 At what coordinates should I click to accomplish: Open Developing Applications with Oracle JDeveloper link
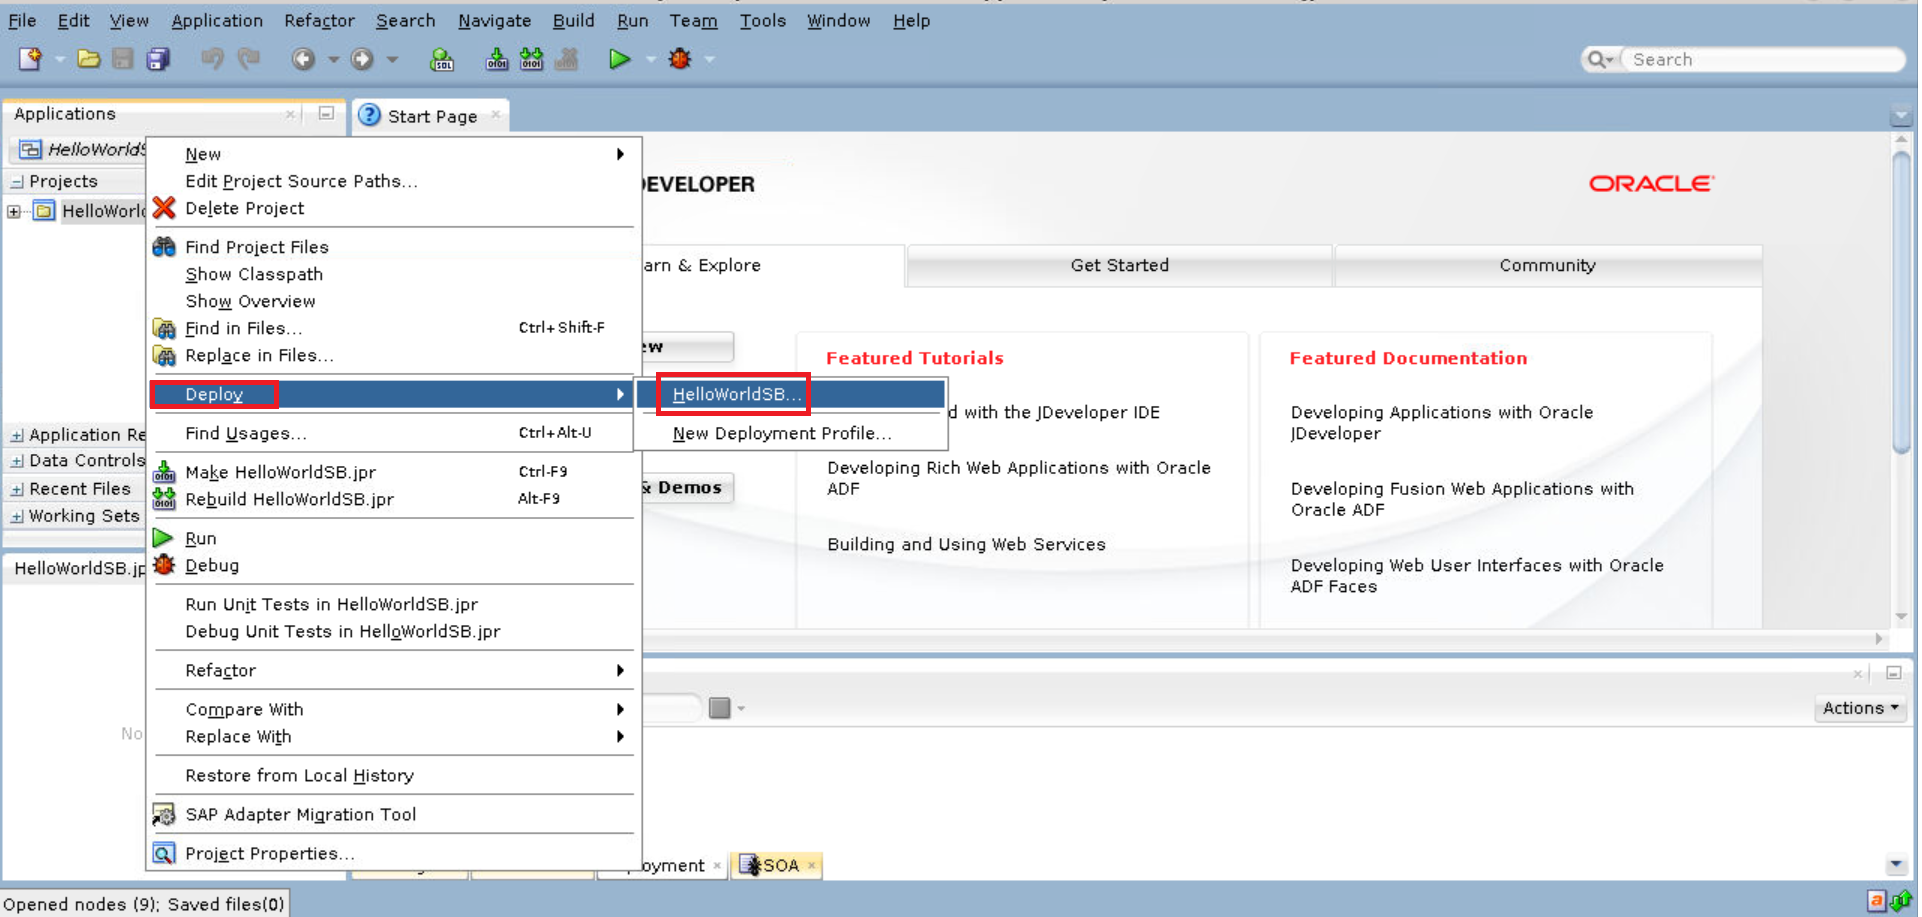(1441, 423)
